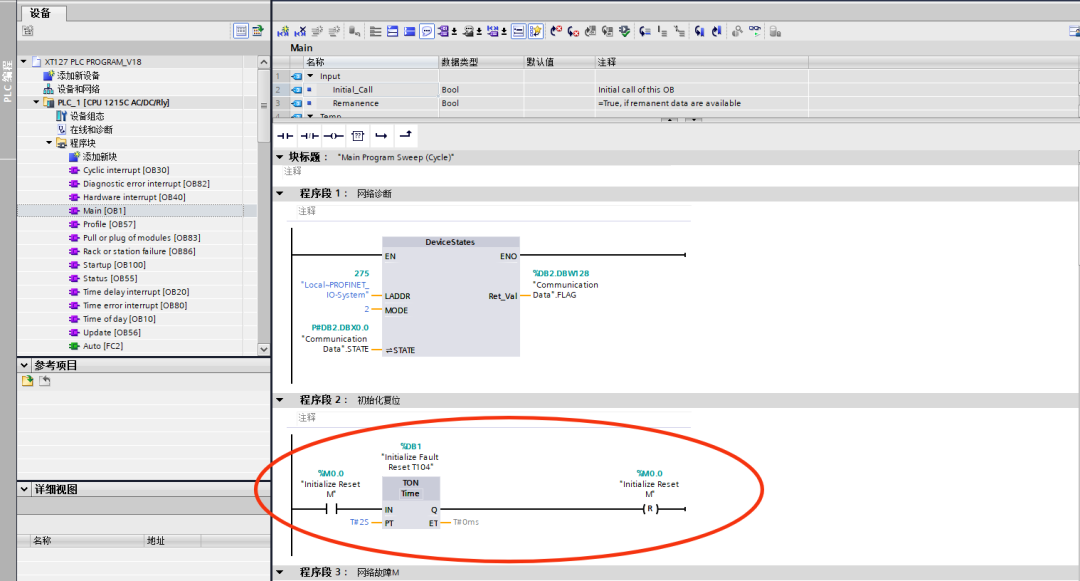Collapse the 程序块 folder

49,143
